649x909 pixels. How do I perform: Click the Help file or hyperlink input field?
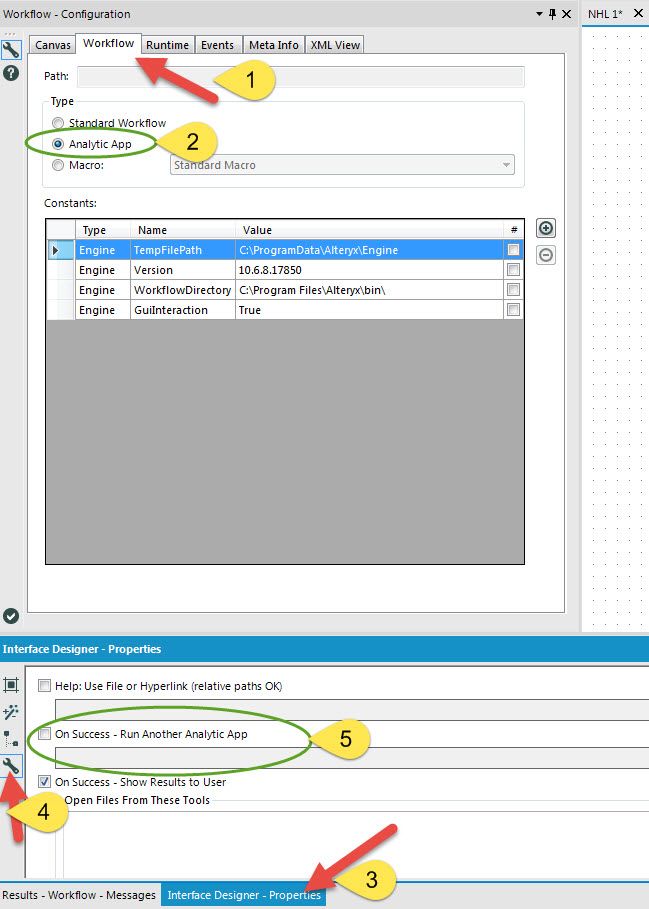click(352, 710)
